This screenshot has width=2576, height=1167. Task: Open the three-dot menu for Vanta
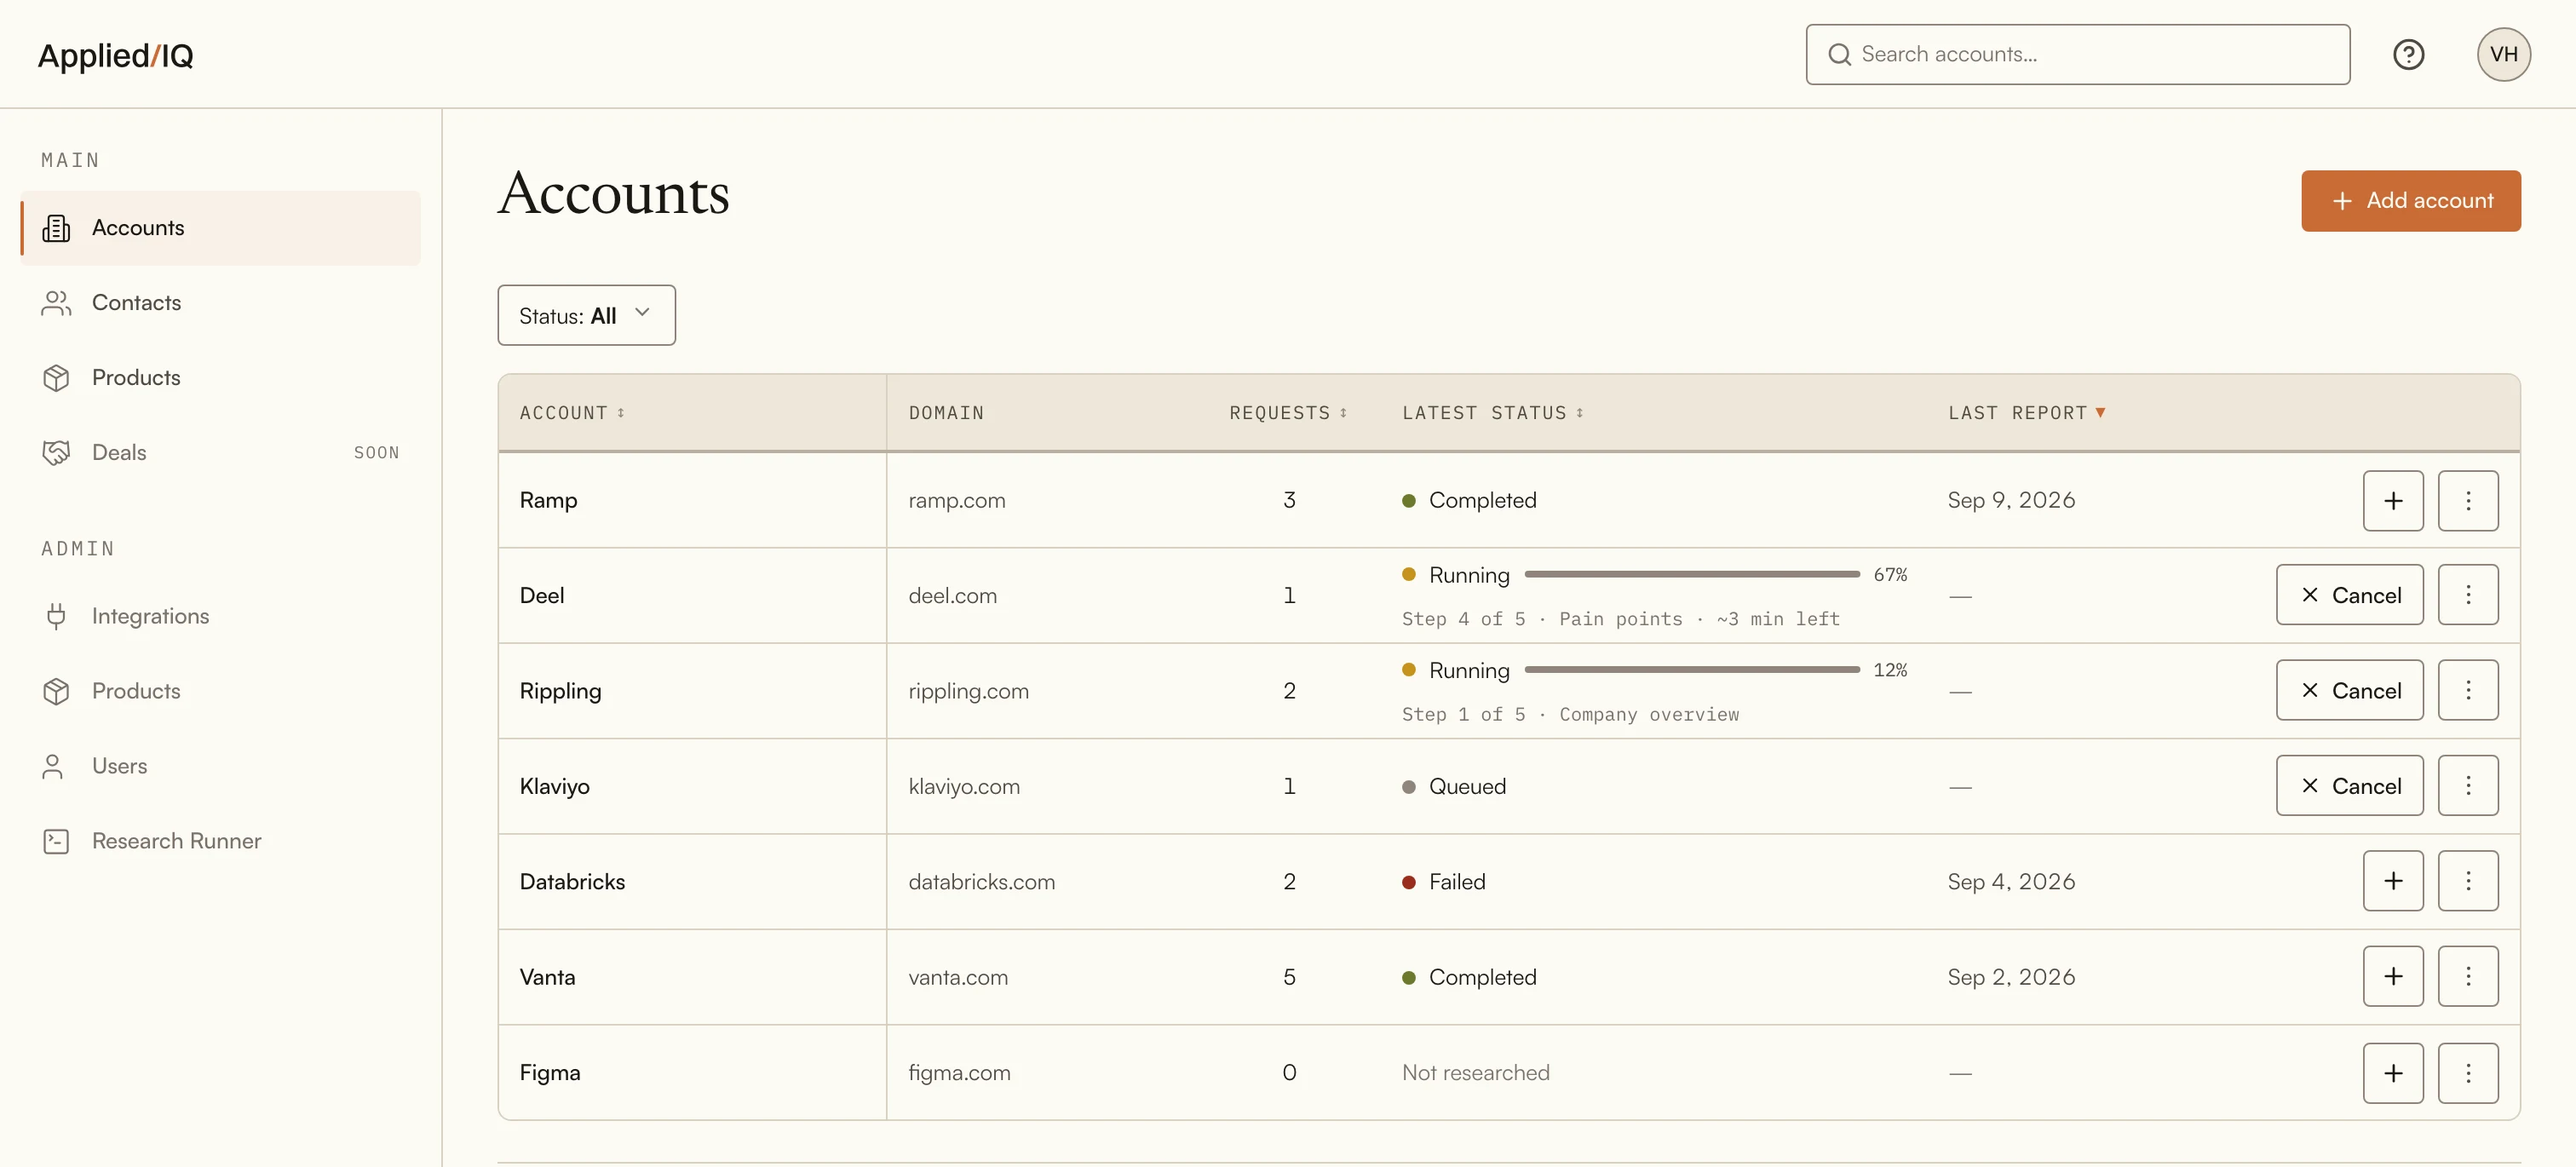coord(2468,976)
